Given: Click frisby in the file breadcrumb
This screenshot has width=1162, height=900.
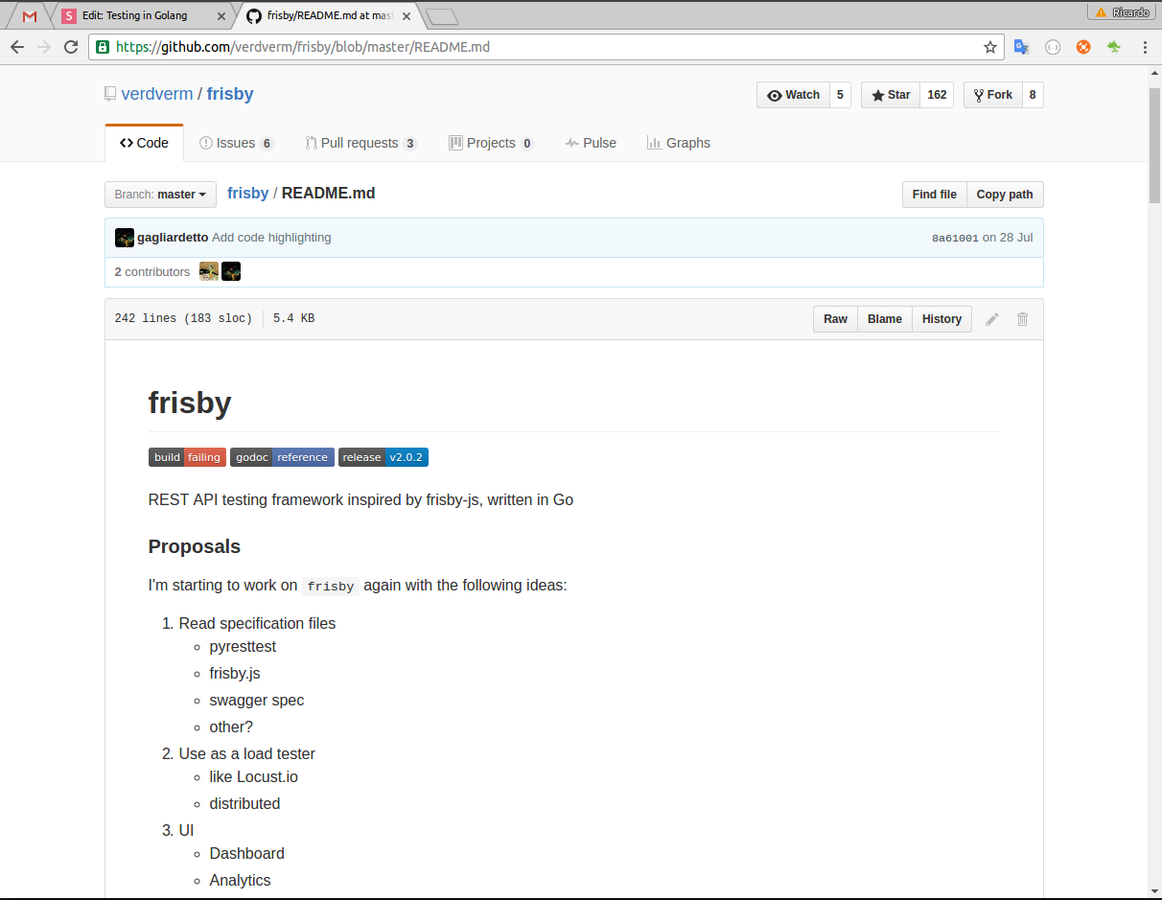Looking at the screenshot, I should [248, 193].
